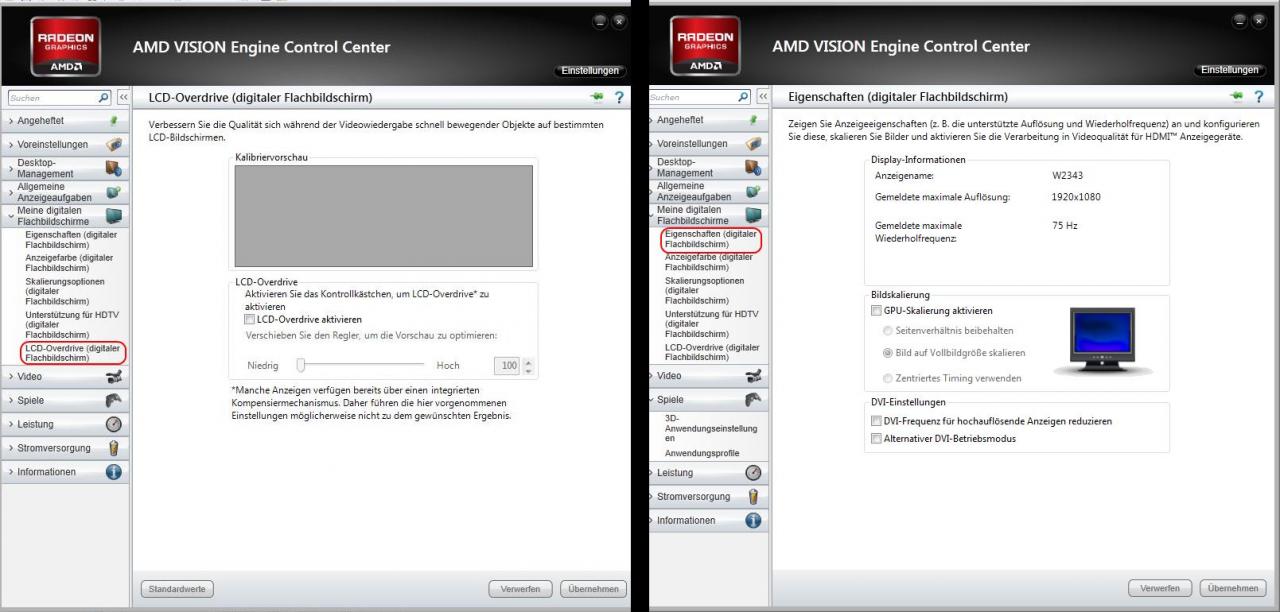Expand Leistung chevron in left window sidebar
The width and height of the screenshot is (1280, 612).
coord(10,424)
